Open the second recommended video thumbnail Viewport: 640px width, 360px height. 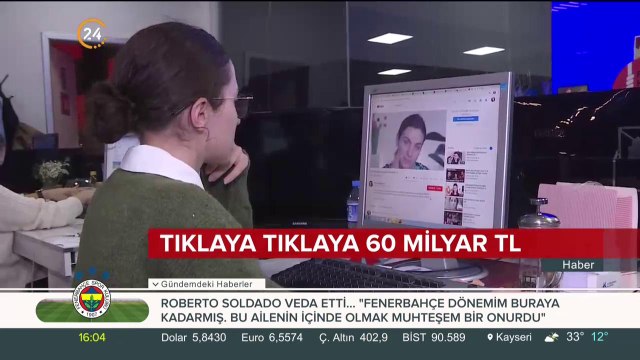click(456, 176)
